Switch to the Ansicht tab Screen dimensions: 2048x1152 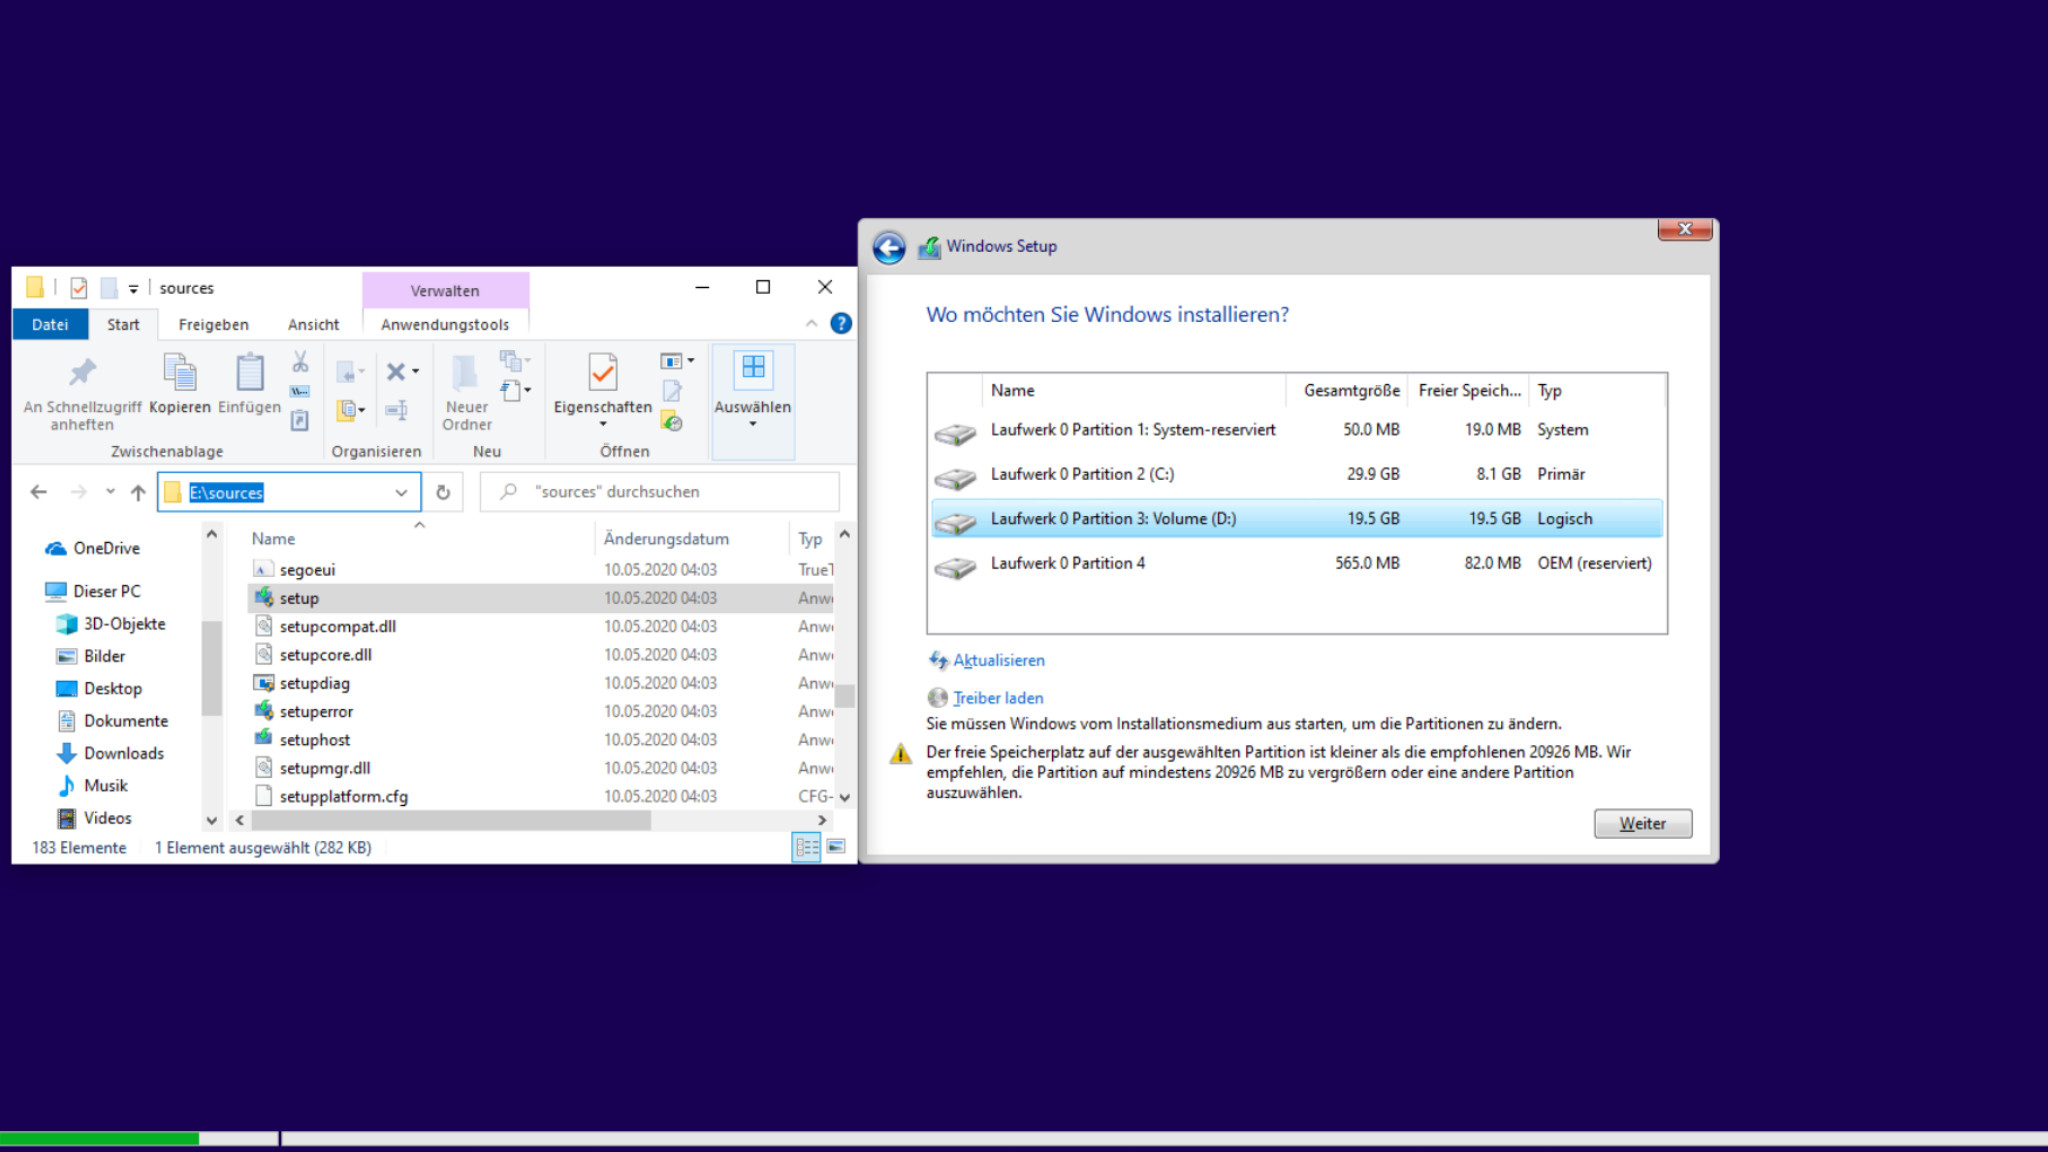(x=313, y=324)
